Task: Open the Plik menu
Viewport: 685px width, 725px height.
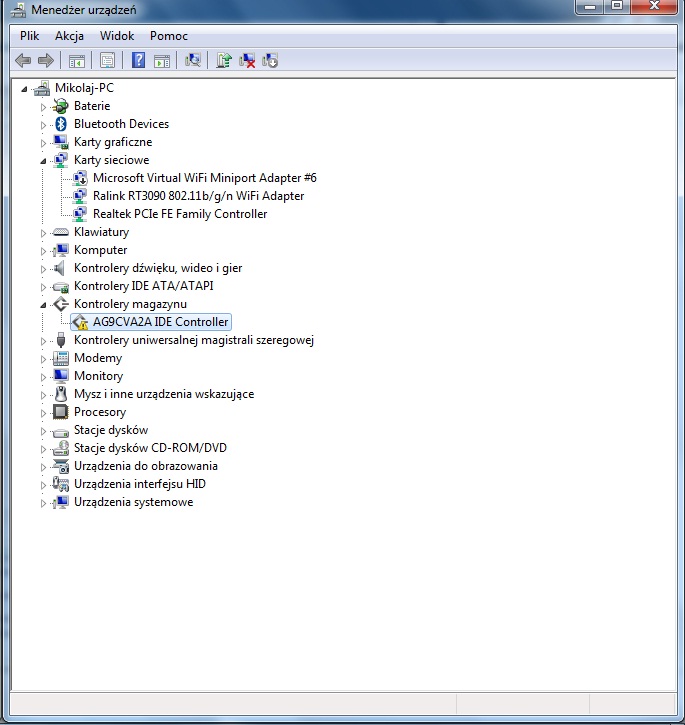Action: pos(30,36)
